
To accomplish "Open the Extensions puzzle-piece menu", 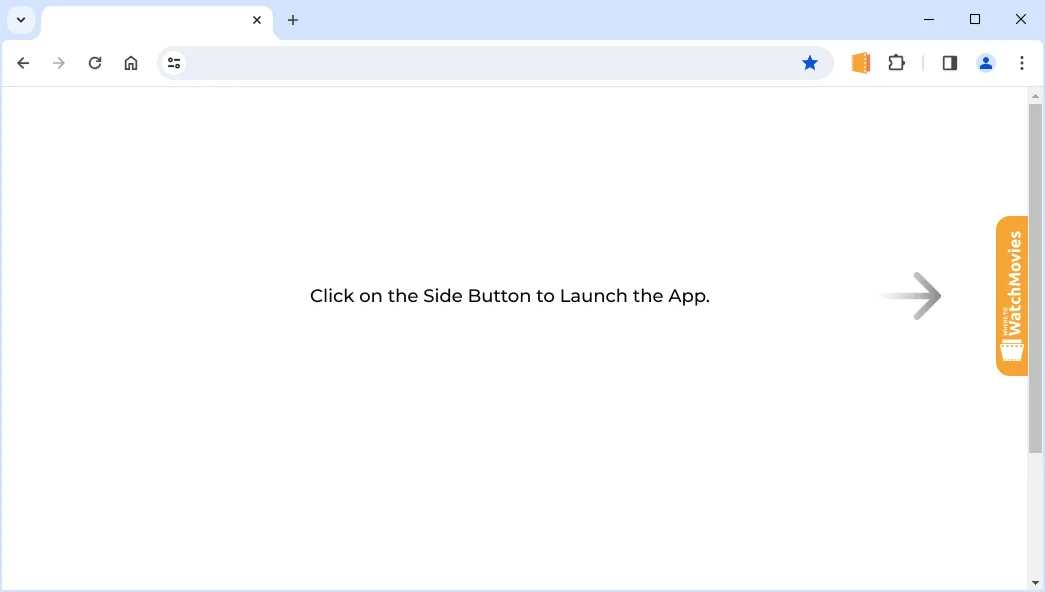I will pyautogui.click(x=896, y=63).
